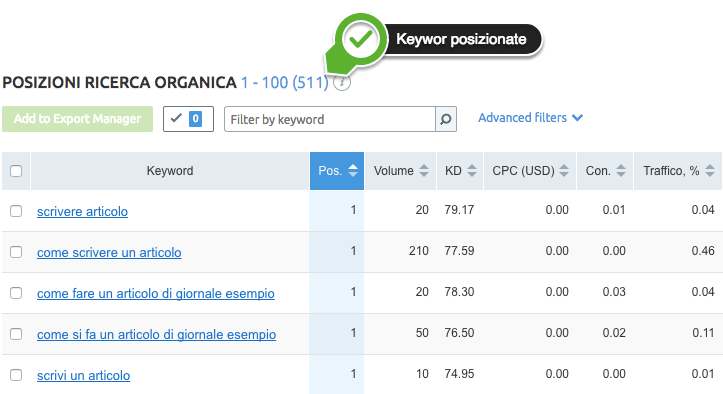Click the info icon beside Posizioni Ricerca Organica
Image resolution: width=723 pixels, height=394 pixels.
click(x=342, y=83)
